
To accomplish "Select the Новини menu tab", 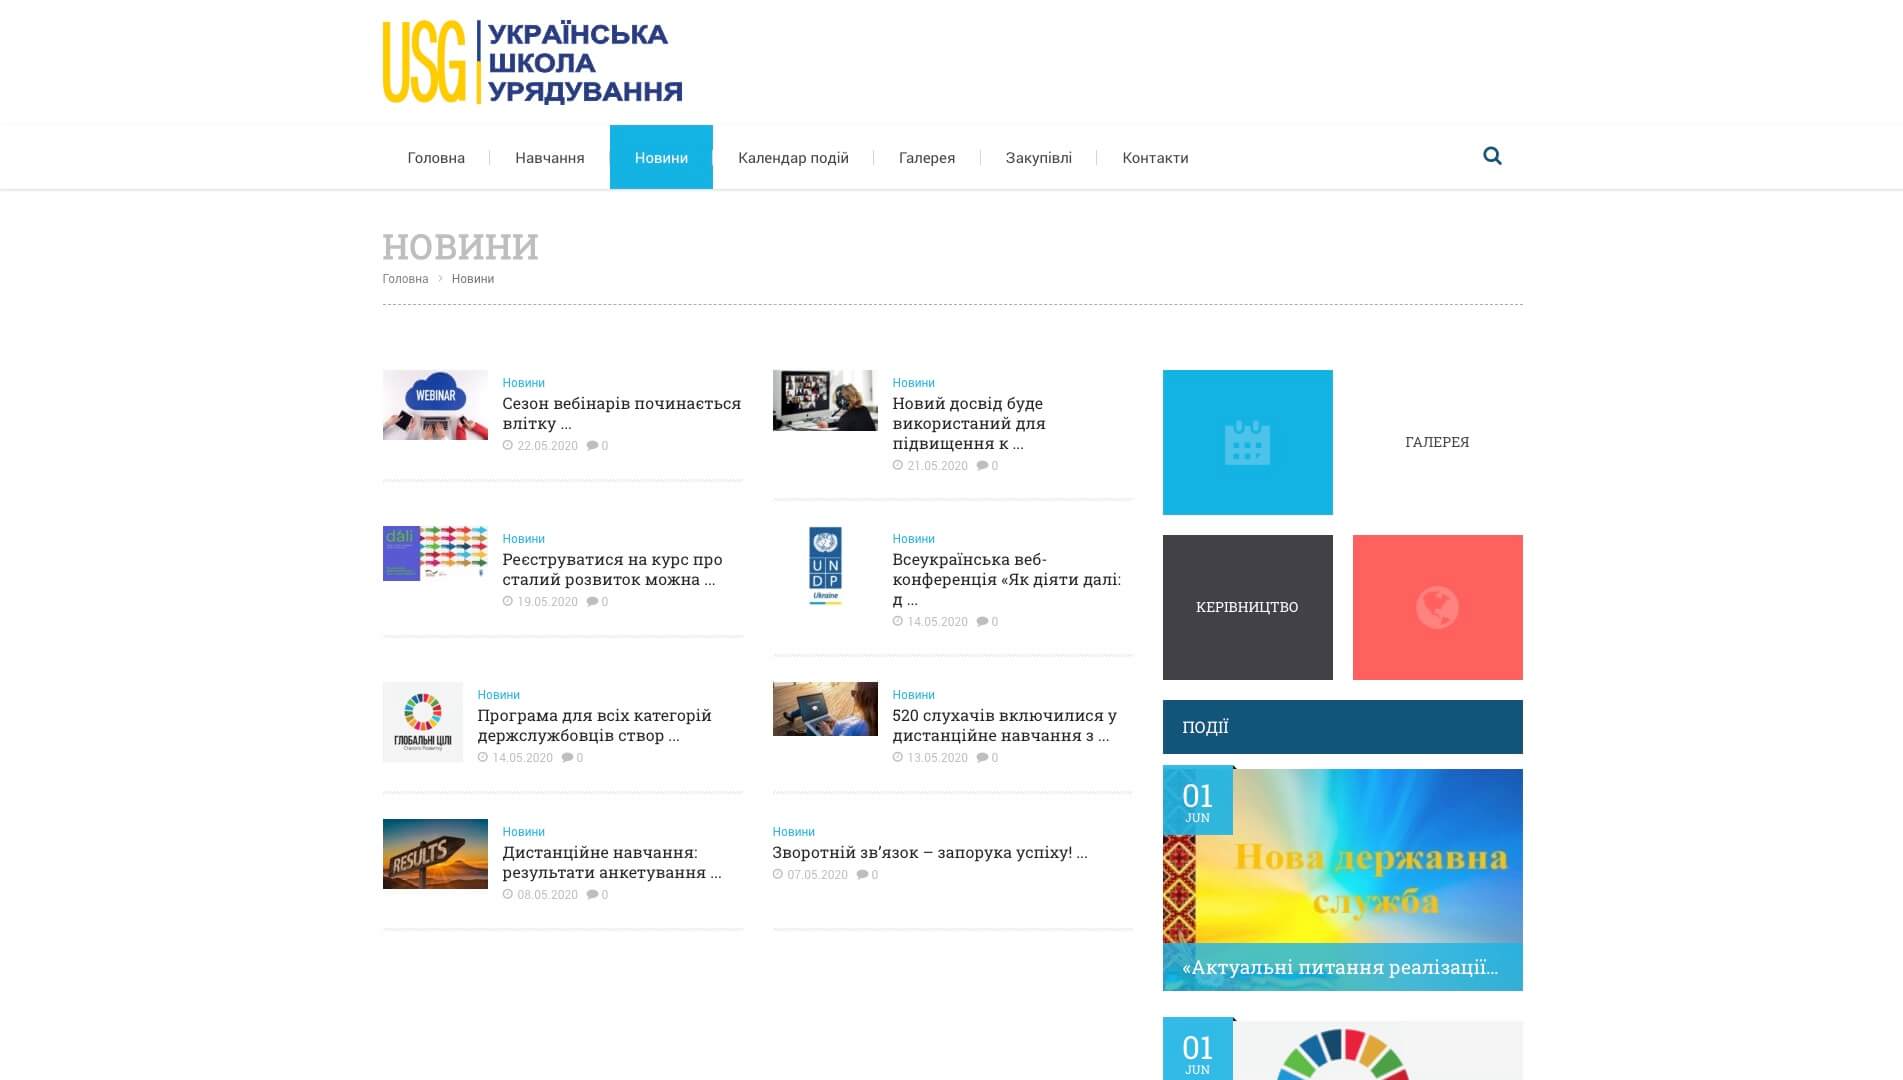I will [661, 157].
